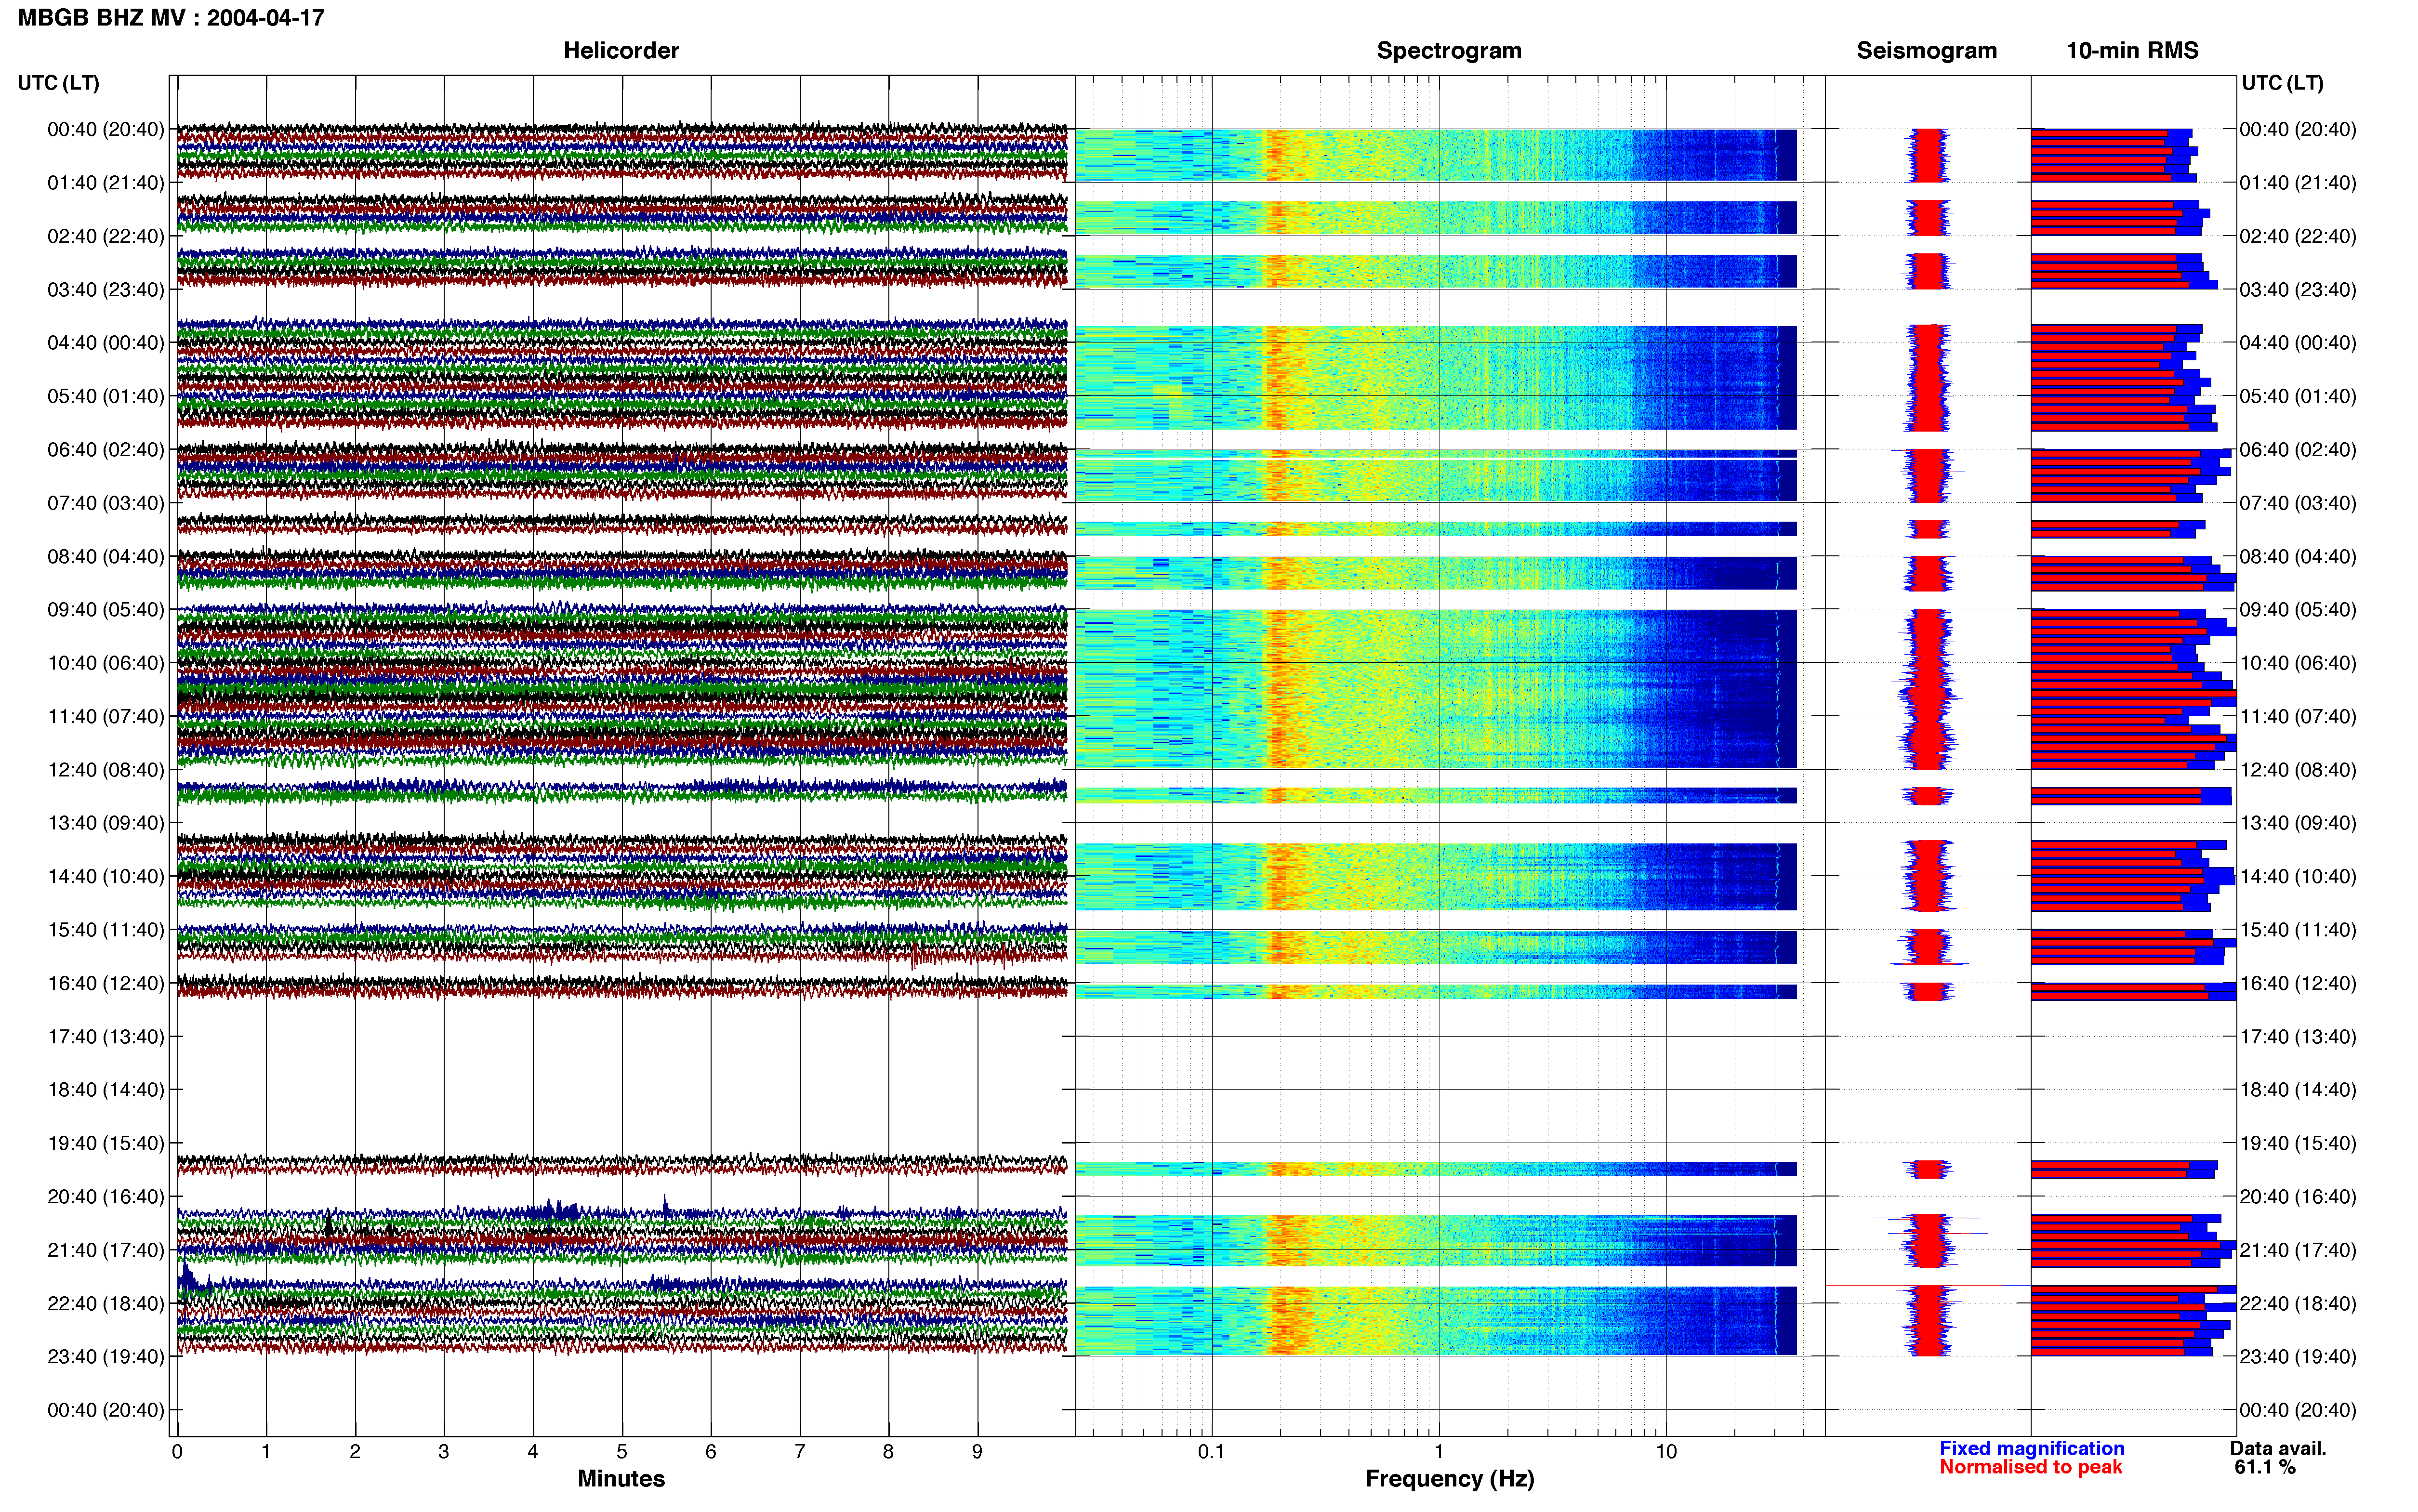Click the 01:40 (21:40) label on the Helicorder axis
This screenshot has width=2418, height=1512.
[x=106, y=183]
